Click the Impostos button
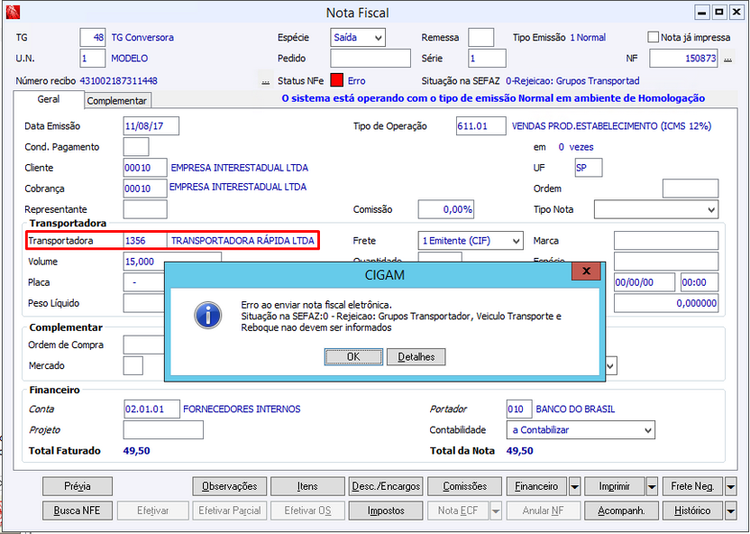This screenshot has height=534, width=750. coord(386,511)
